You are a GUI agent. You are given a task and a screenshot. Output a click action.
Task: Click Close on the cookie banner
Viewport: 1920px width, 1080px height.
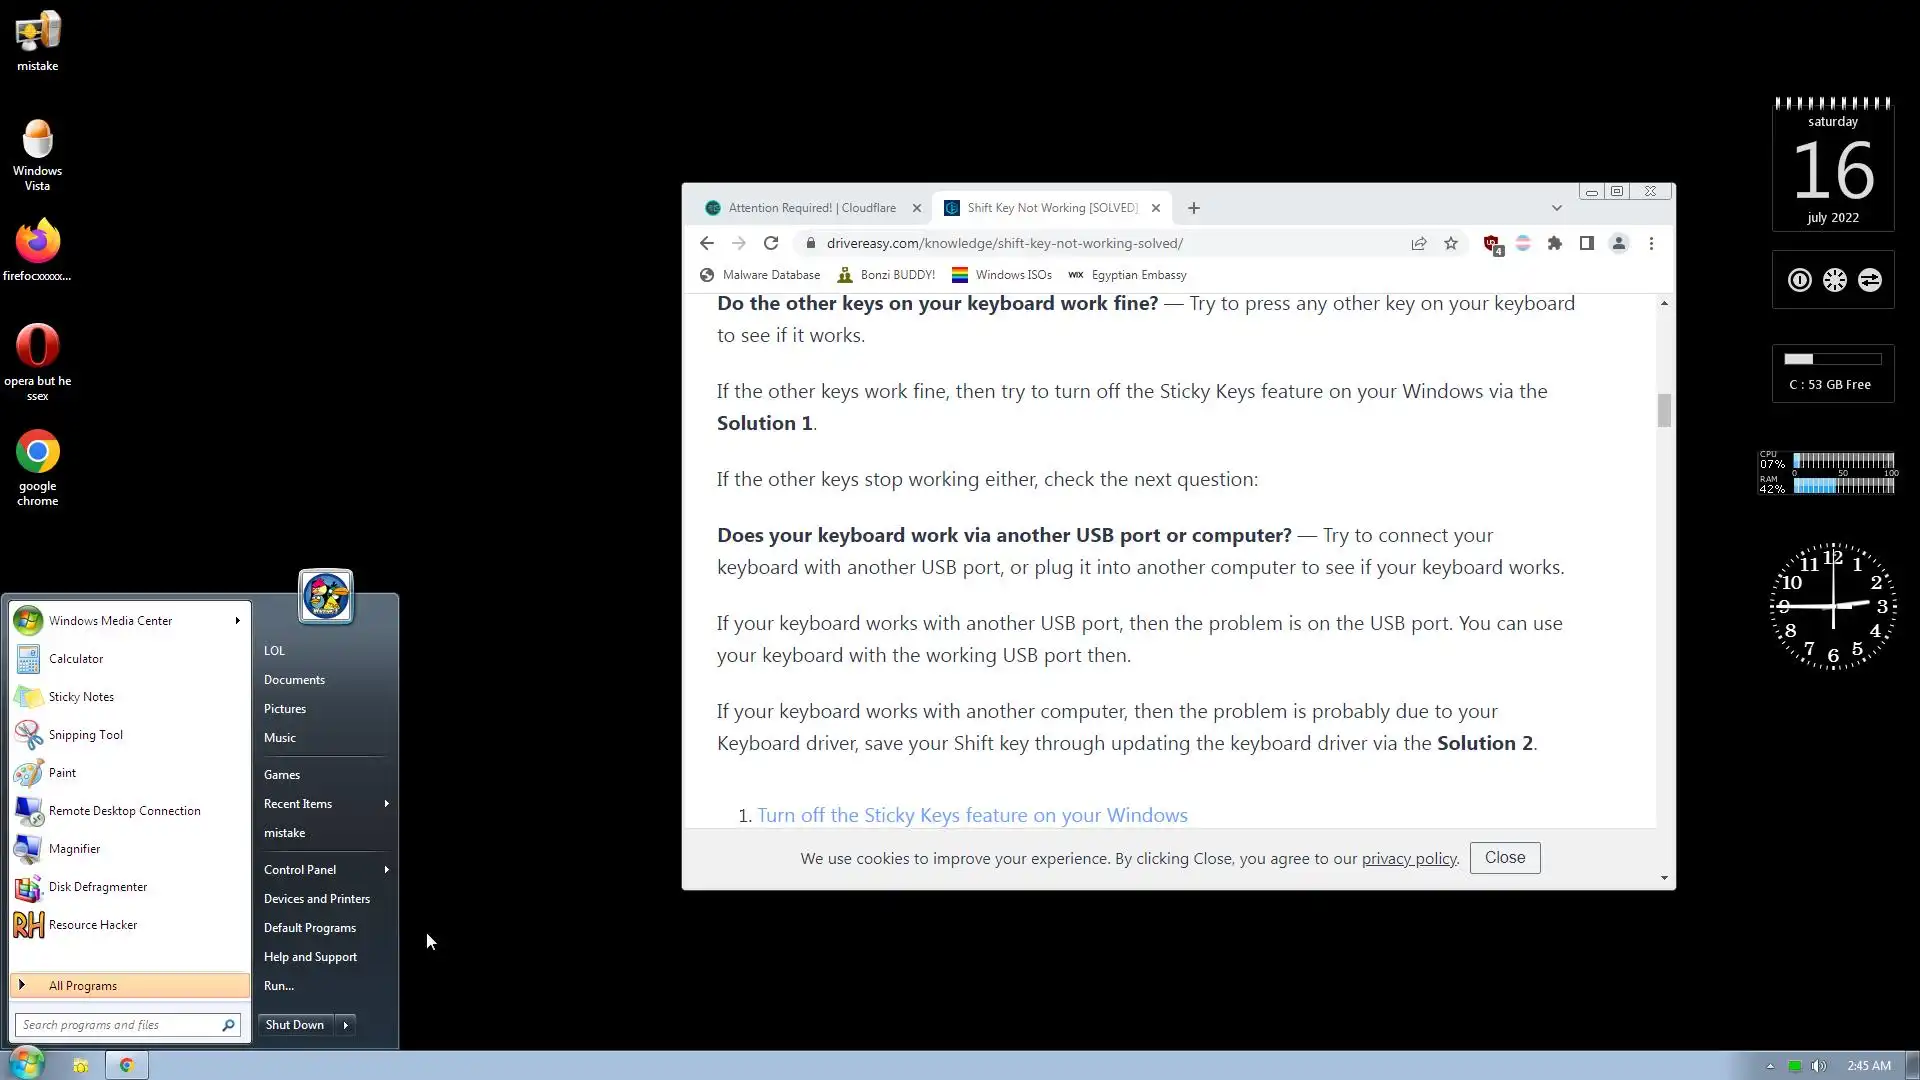[x=1504, y=858]
